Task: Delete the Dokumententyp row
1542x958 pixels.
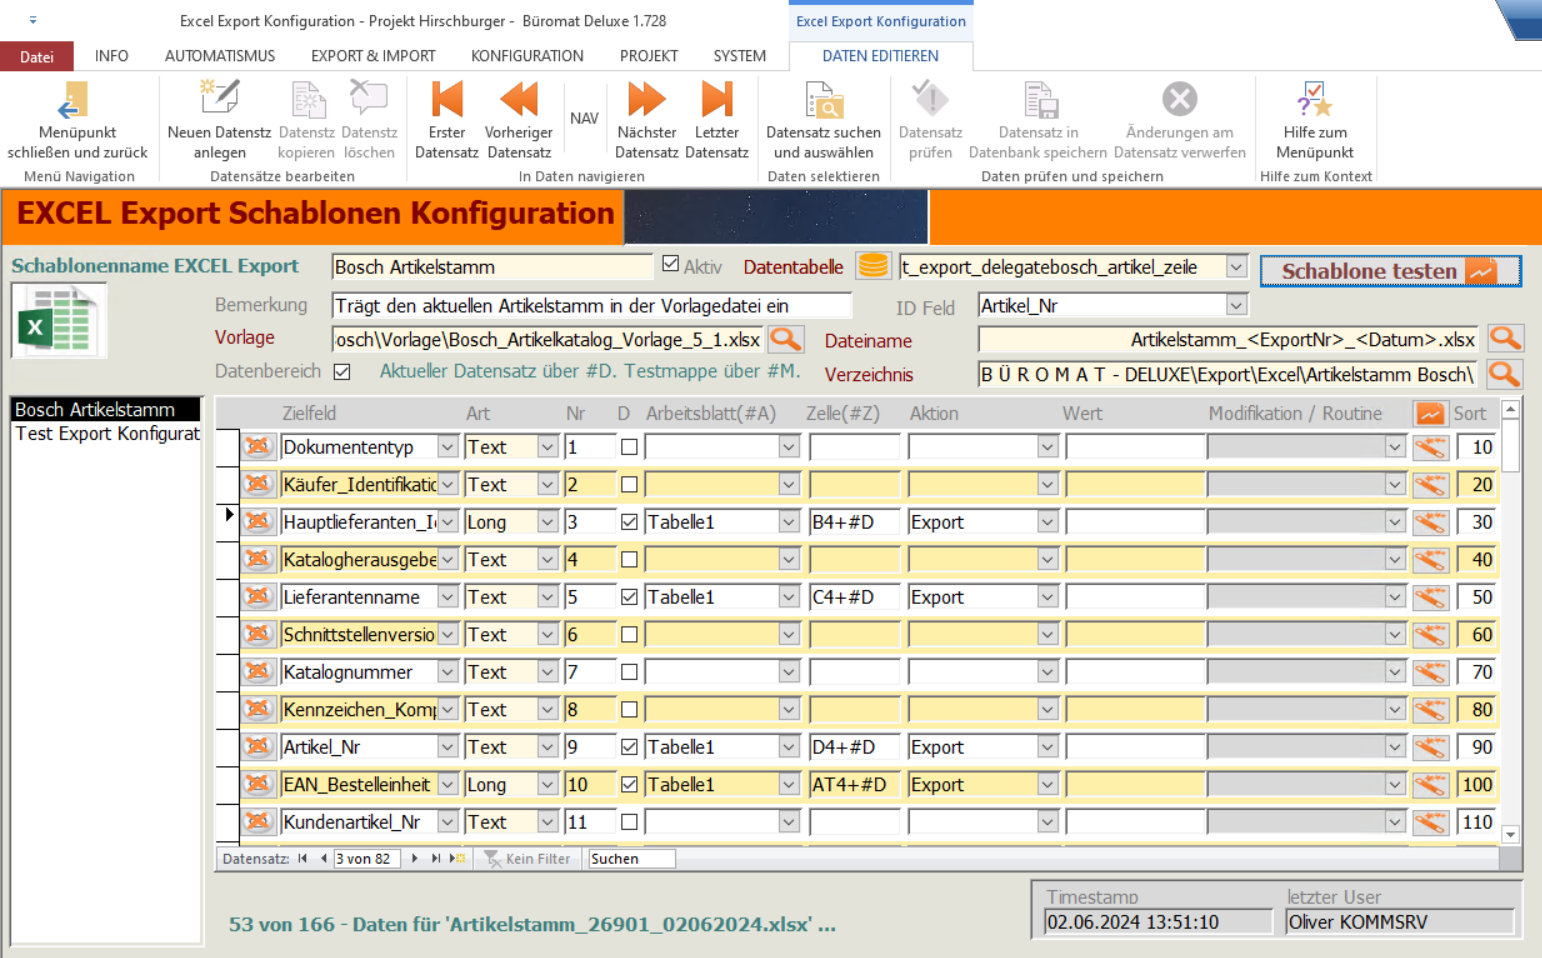Action: (x=258, y=447)
